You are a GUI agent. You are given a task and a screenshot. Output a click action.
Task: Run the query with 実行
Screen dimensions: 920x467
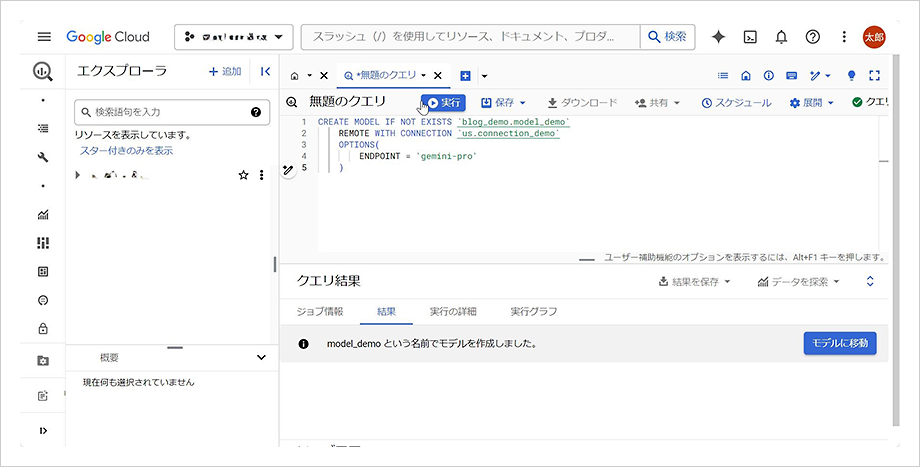444,103
